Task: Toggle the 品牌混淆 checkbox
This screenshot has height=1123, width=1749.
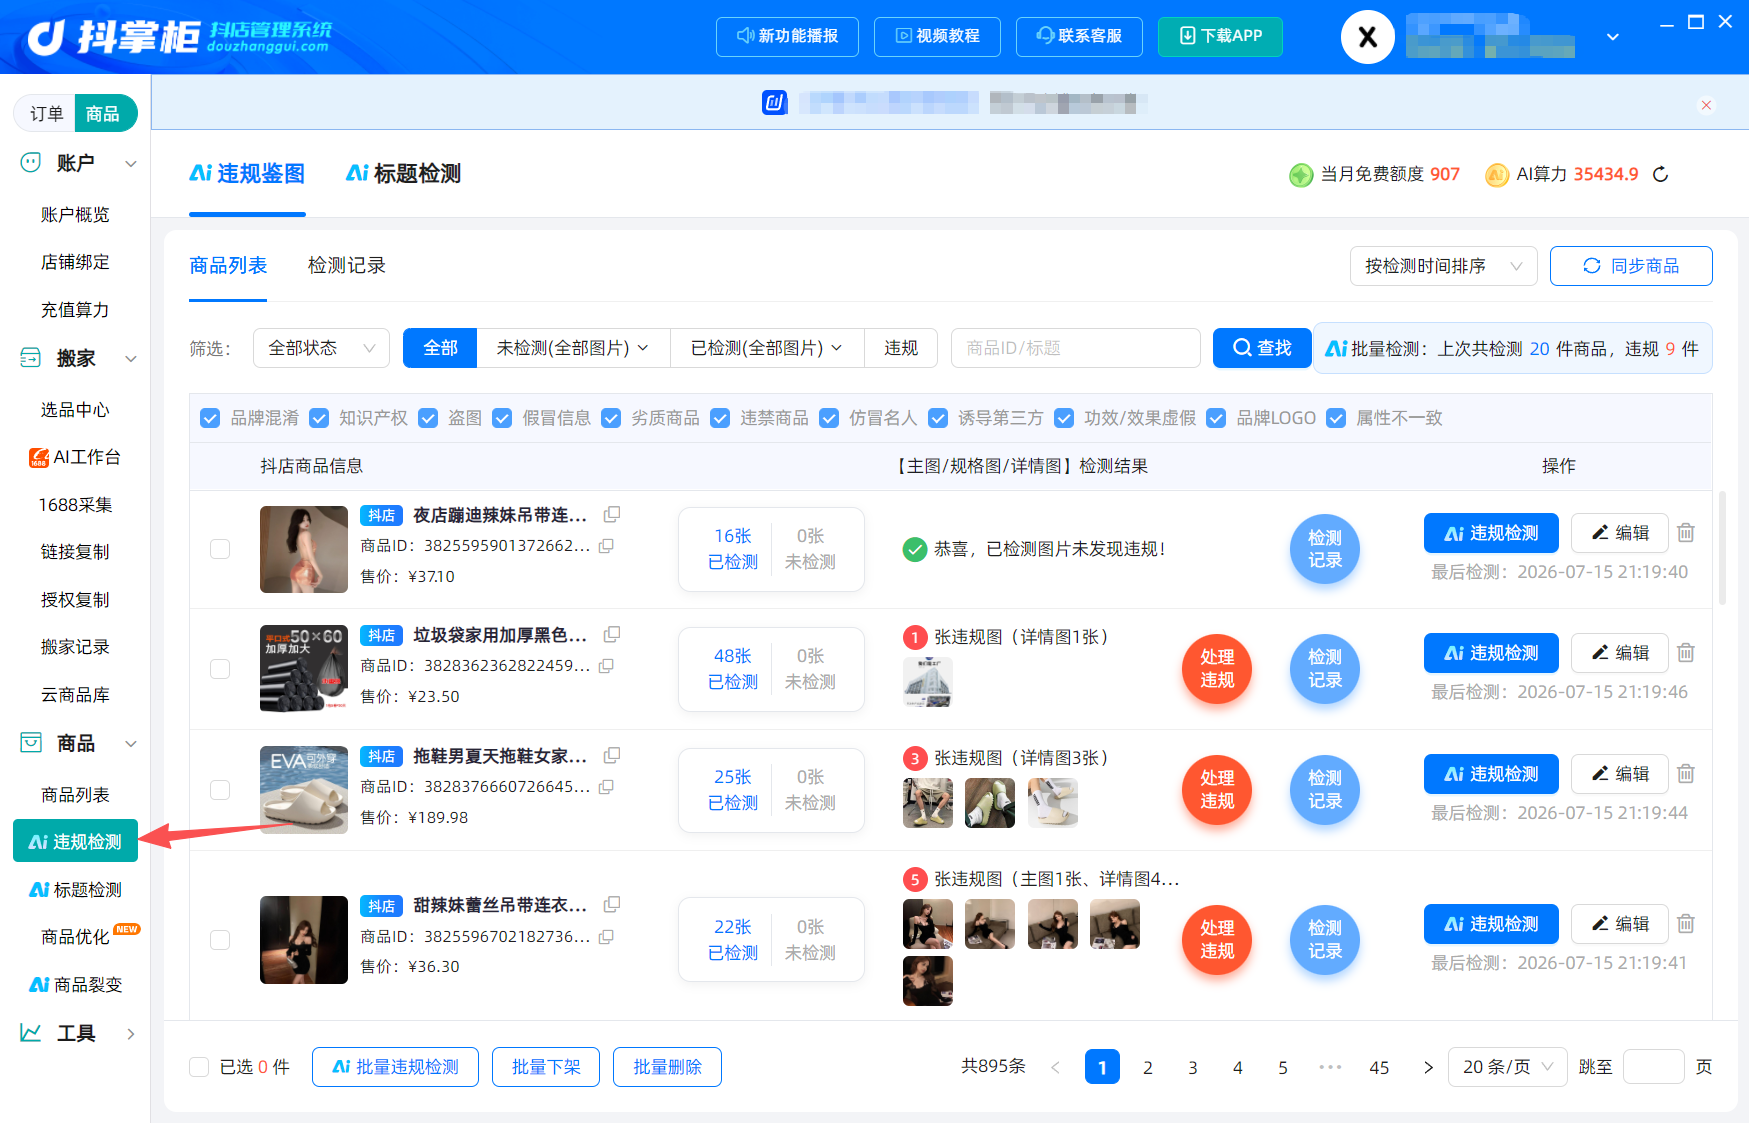Action: click(210, 418)
